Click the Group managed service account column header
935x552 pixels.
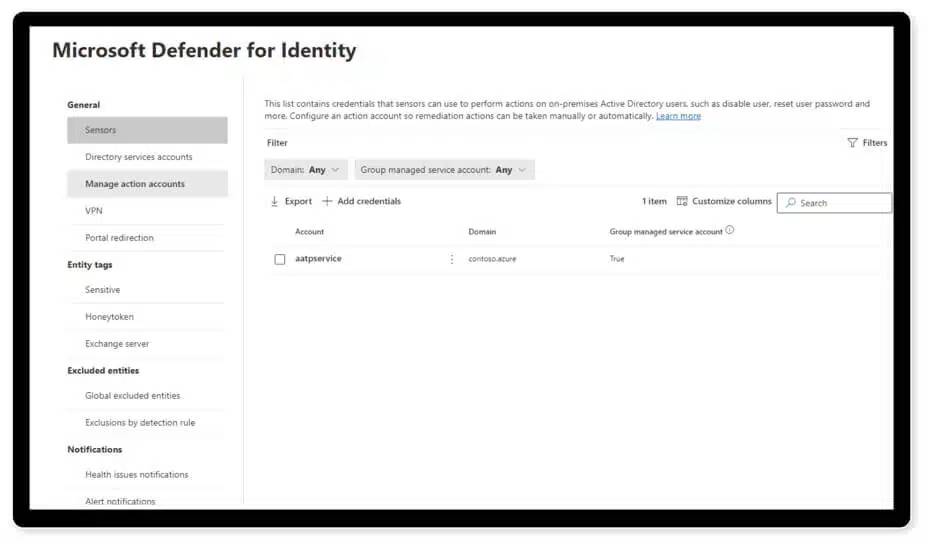point(666,232)
